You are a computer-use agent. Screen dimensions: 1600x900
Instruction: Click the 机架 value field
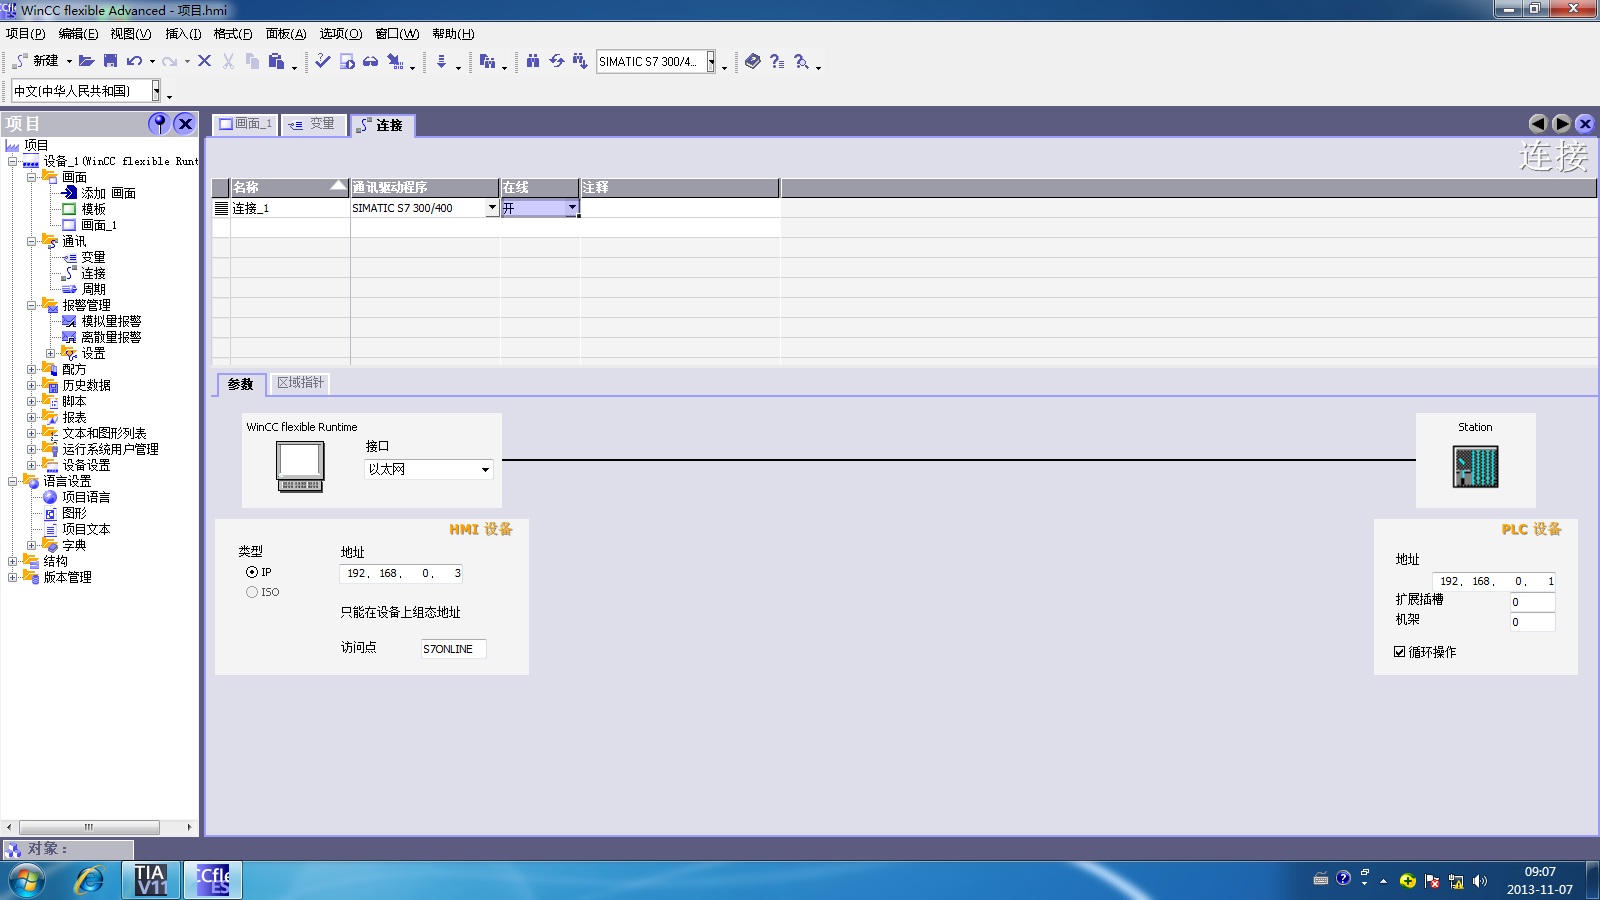point(1532,622)
